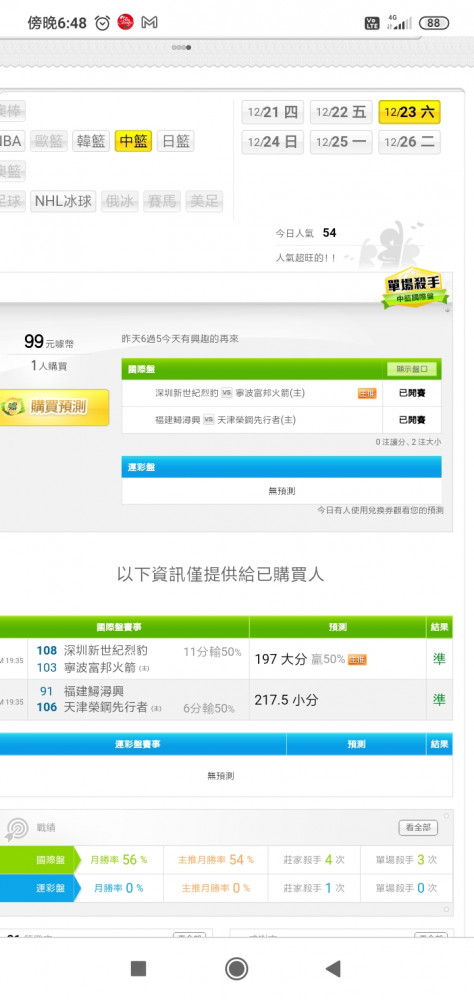Click the 主推 tag beside 197 大分
This screenshot has width=474, height=1000.
[x=357, y=659]
